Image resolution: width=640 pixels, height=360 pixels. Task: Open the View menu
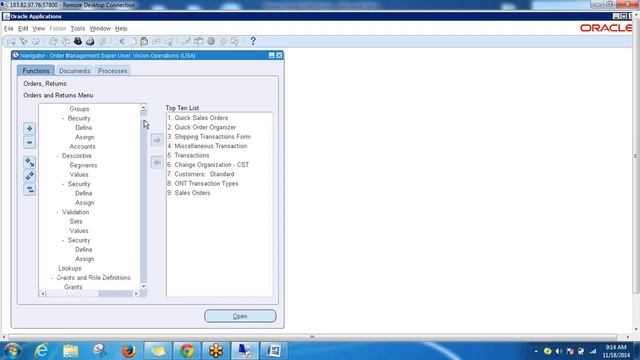click(x=39, y=29)
